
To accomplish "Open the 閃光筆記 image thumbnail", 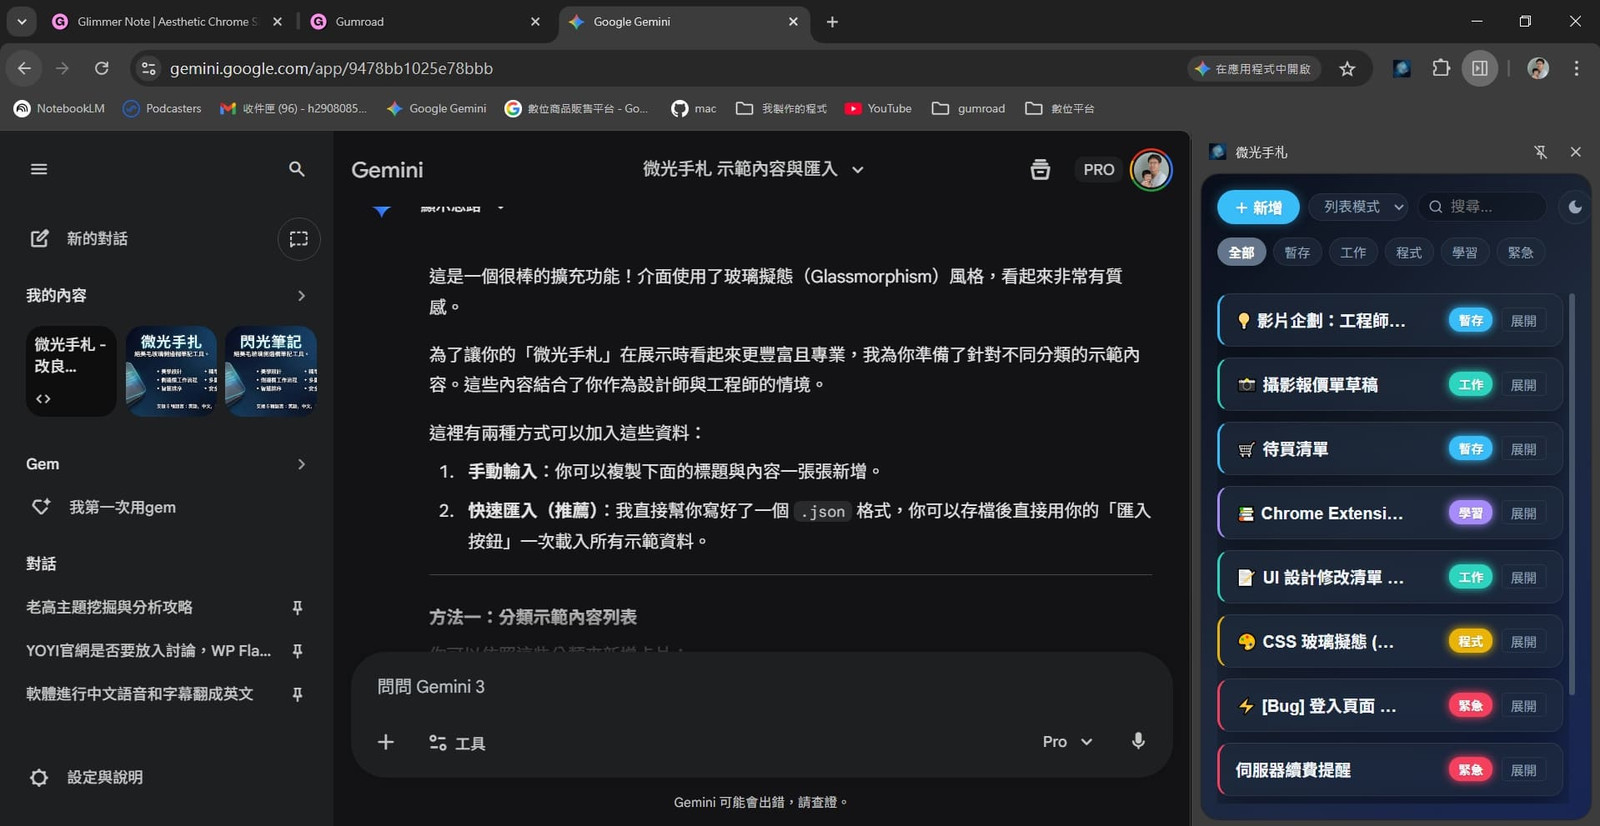I will click(x=271, y=371).
